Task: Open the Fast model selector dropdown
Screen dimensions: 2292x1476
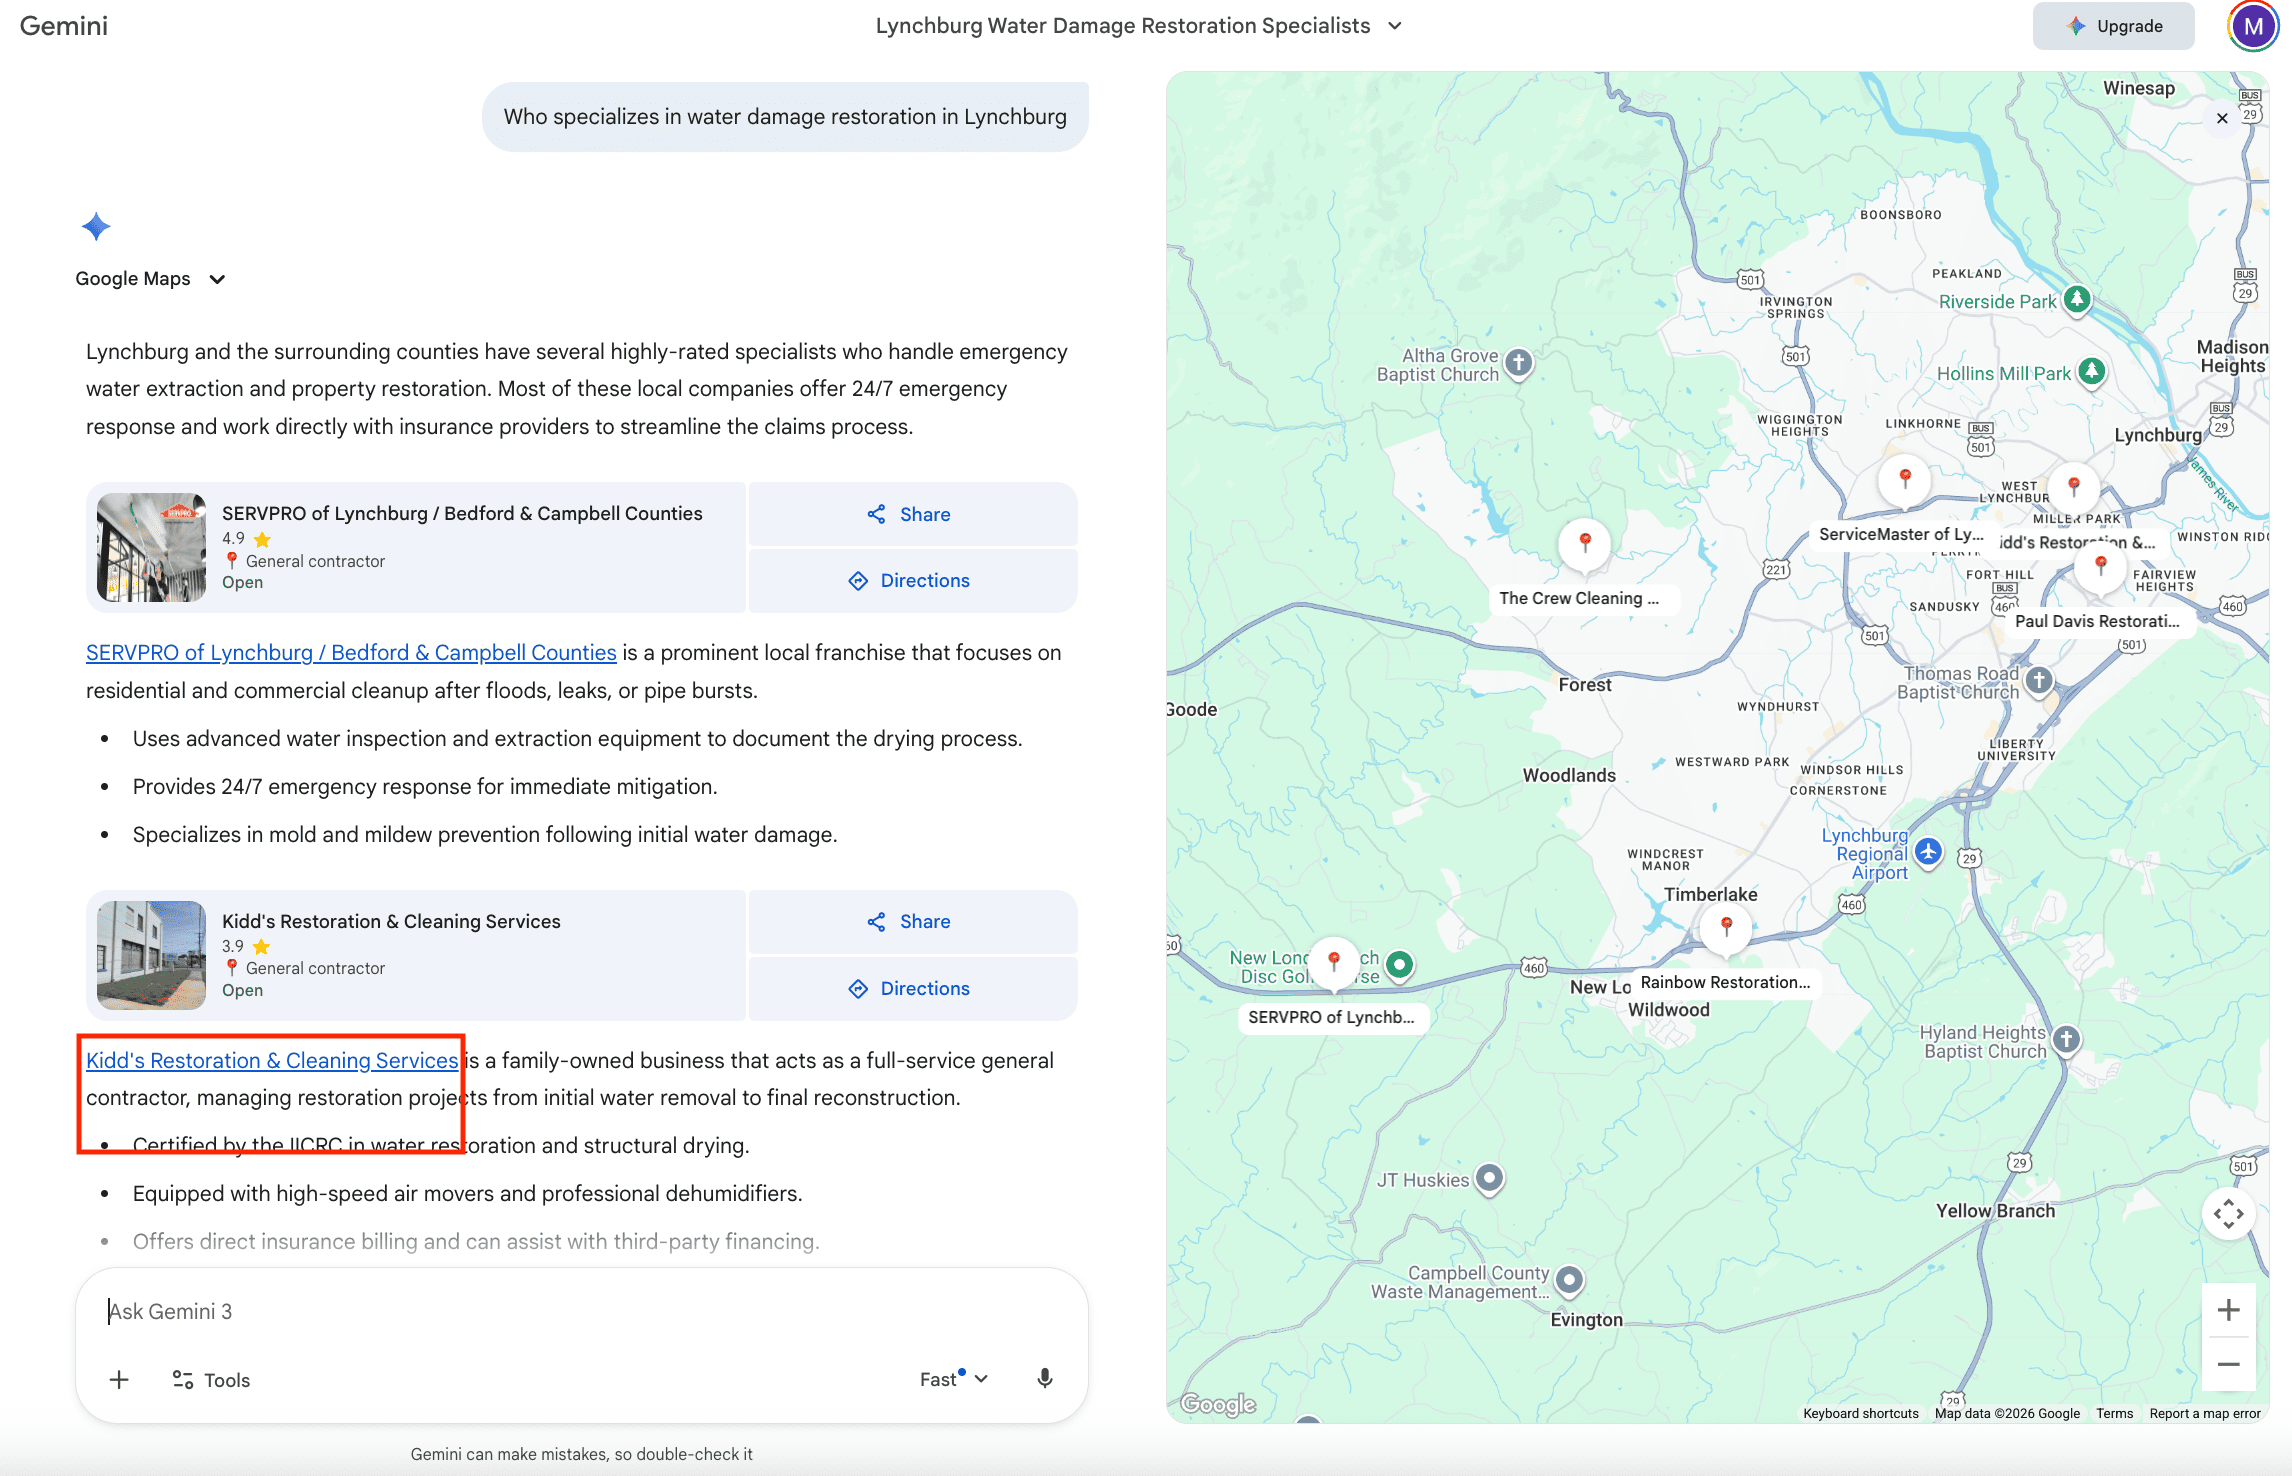Action: [x=954, y=1379]
